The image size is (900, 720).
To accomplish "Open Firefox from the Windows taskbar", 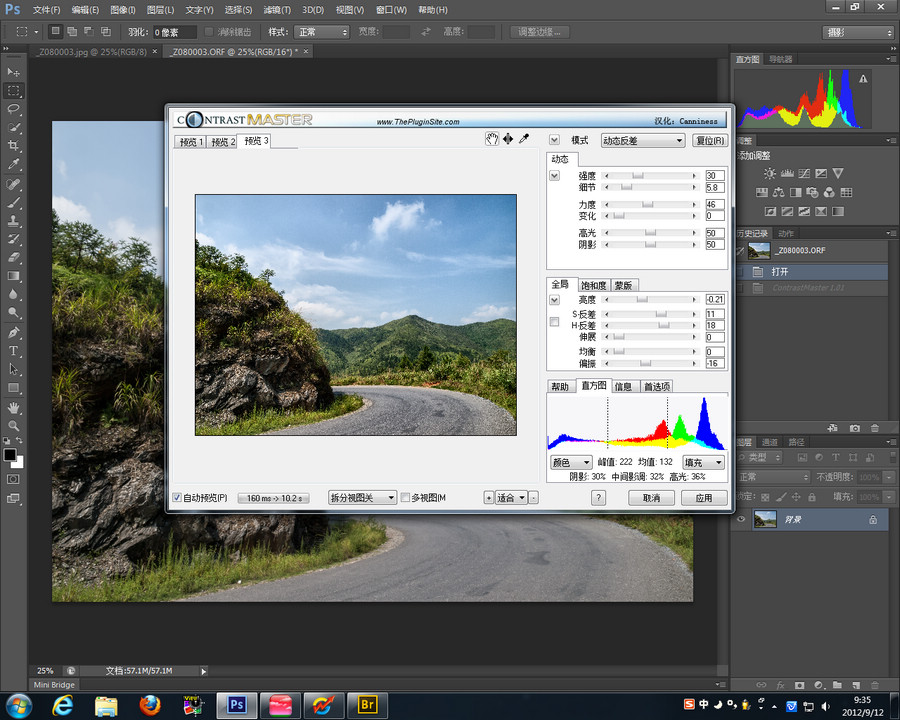I will (150, 705).
